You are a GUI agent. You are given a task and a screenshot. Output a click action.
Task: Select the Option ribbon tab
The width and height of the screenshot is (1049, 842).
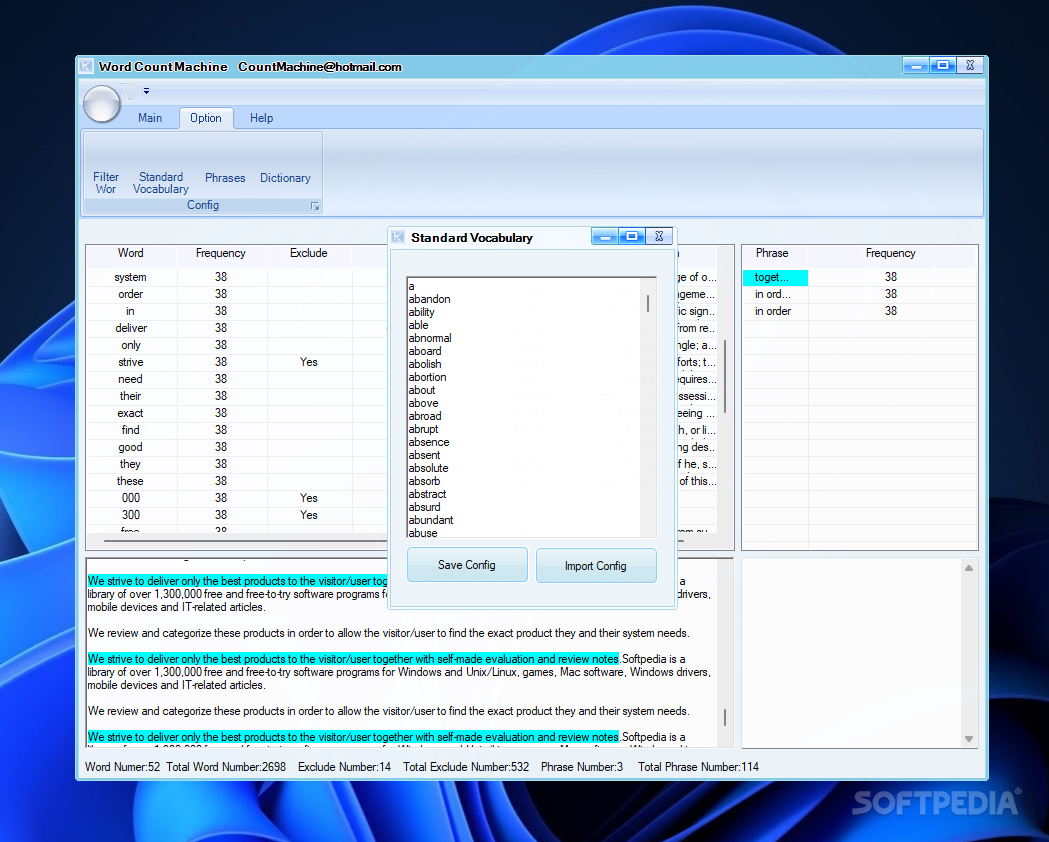tap(205, 118)
